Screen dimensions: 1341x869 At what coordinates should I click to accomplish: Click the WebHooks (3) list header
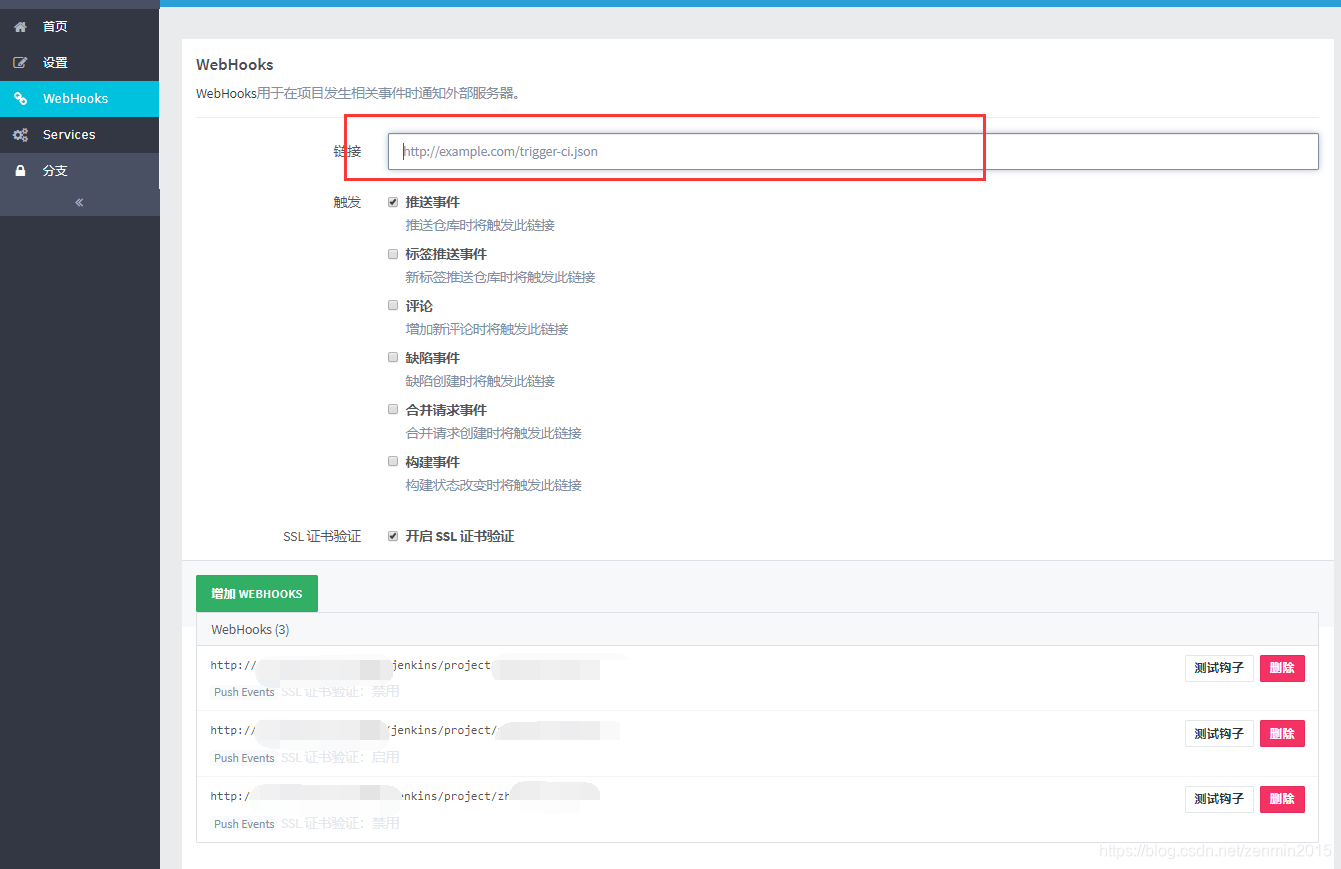coord(757,629)
